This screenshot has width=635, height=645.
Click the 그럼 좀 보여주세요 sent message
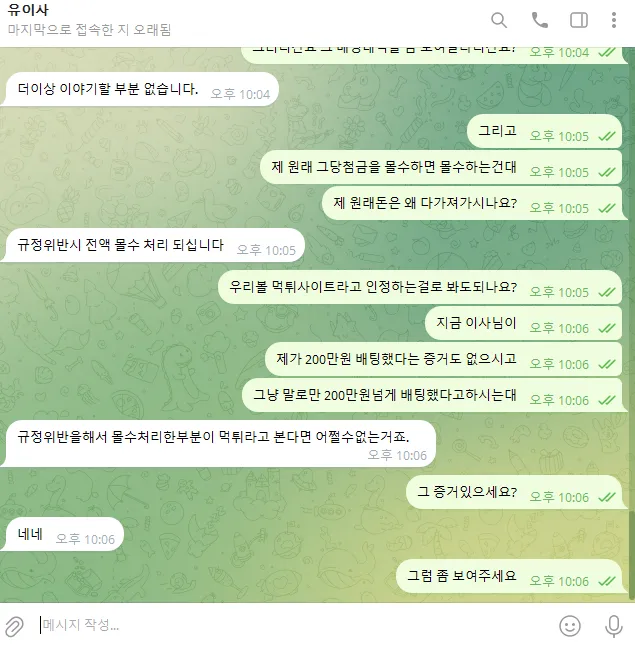(509, 576)
